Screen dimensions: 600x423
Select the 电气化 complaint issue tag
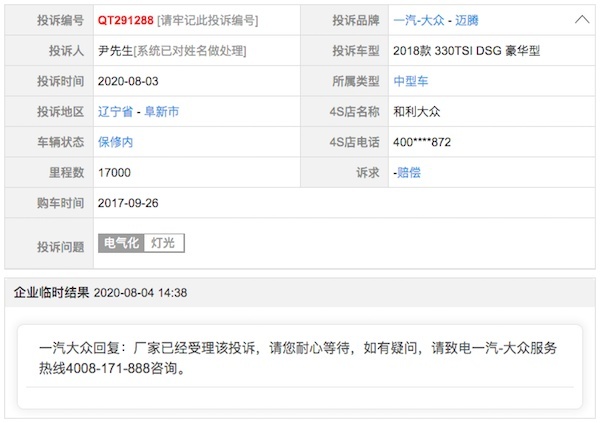pos(121,243)
